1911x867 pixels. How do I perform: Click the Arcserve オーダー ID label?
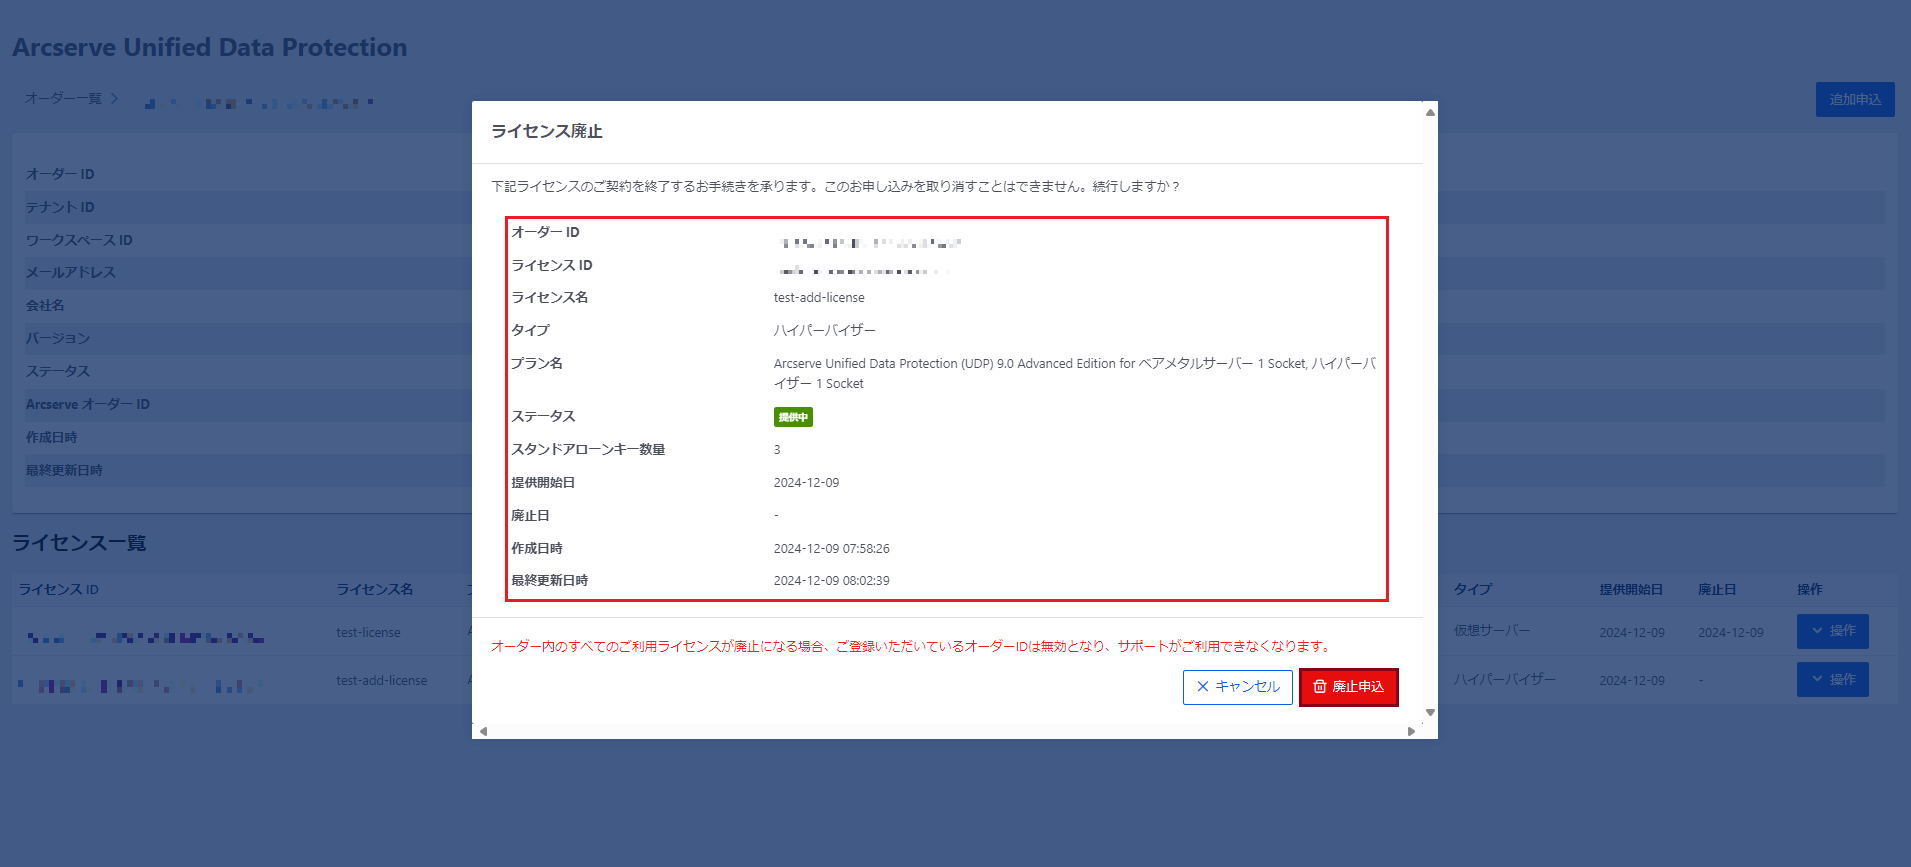coord(88,404)
